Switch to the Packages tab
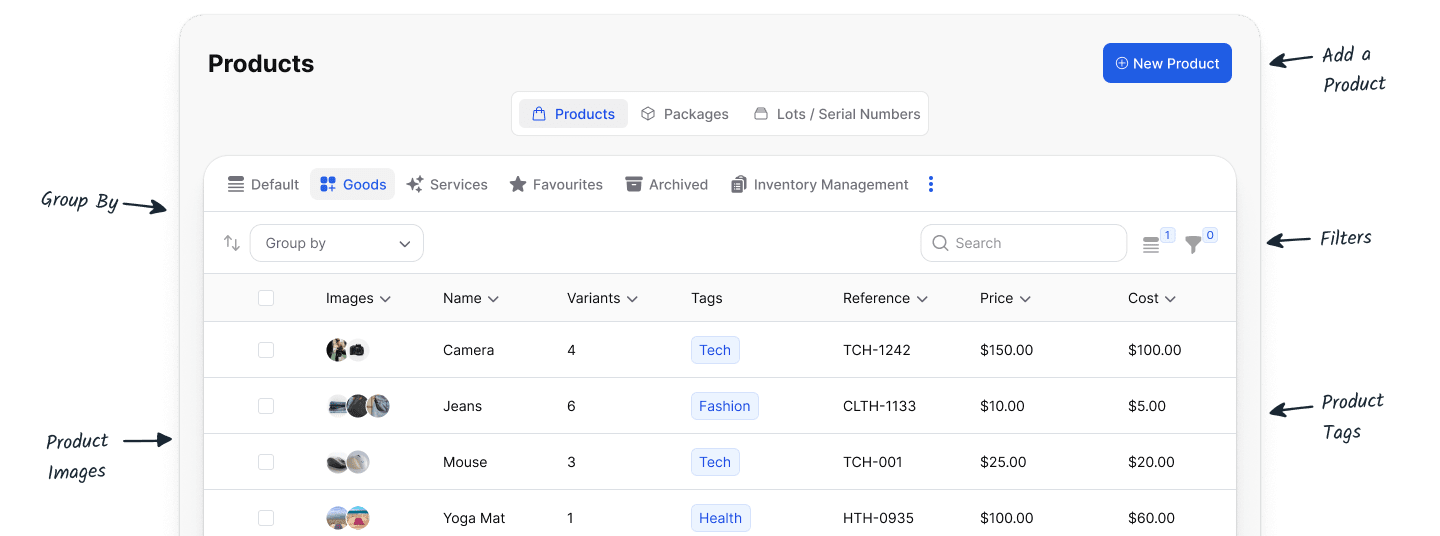 coord(685,114)
